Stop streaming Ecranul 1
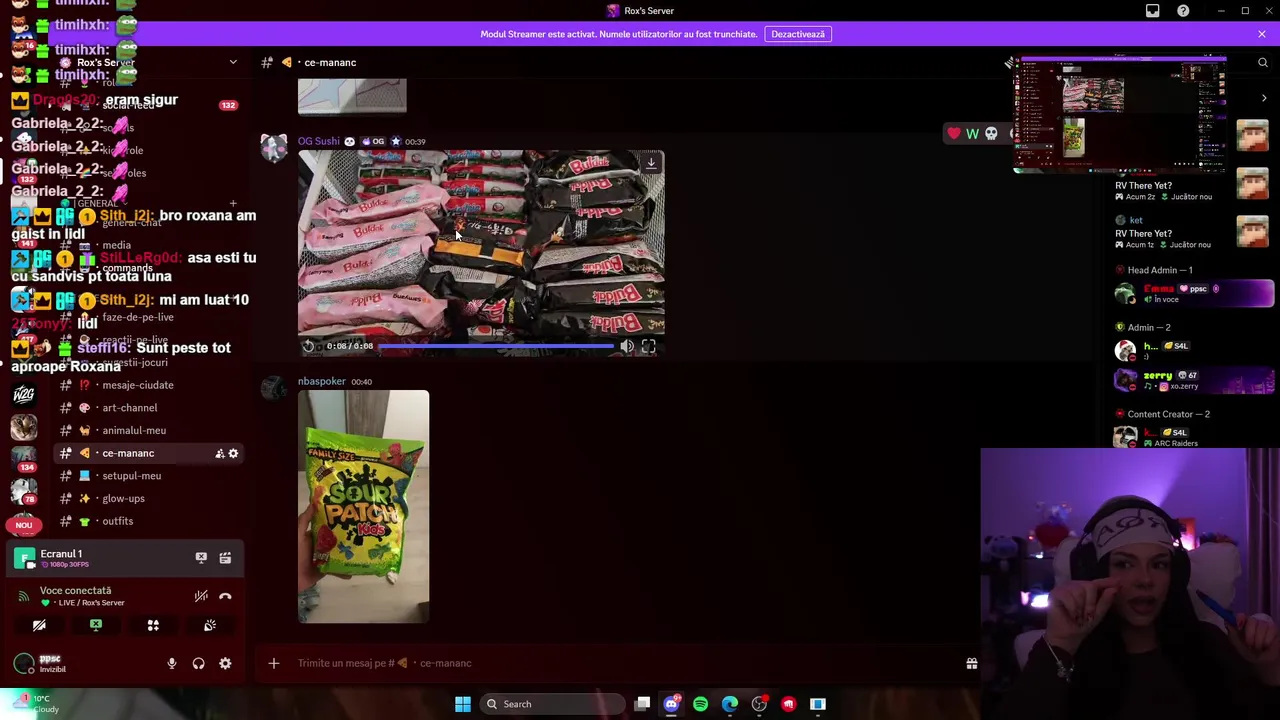The width and height of the screenshot is (1280, 720). [201, 558]
